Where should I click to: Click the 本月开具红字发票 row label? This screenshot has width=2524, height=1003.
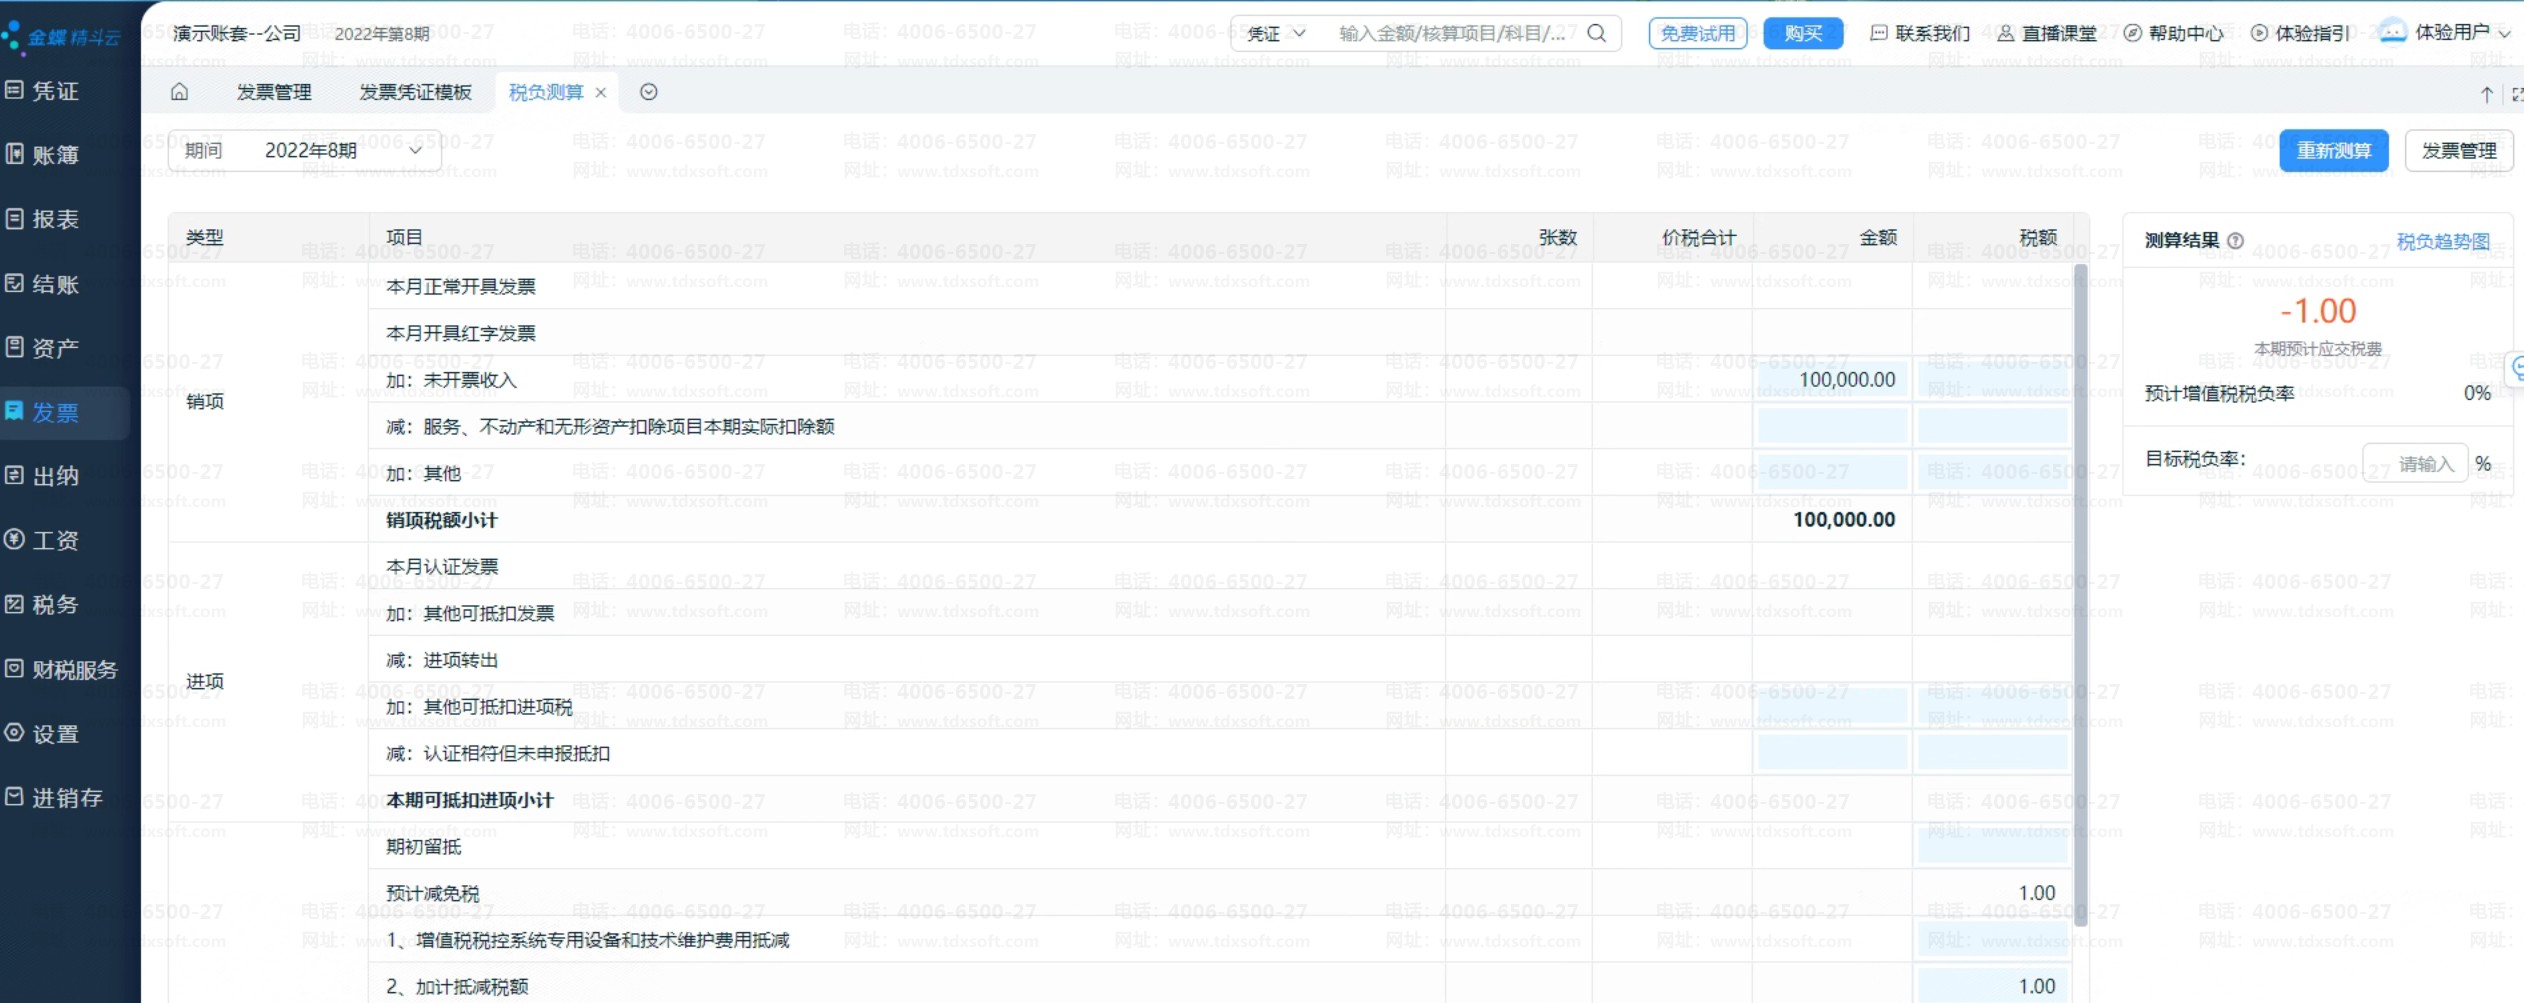[461, 333]
